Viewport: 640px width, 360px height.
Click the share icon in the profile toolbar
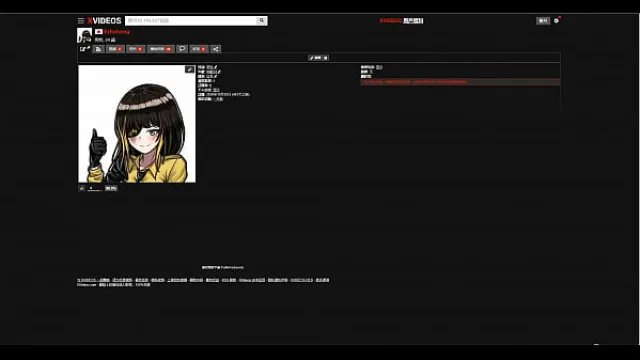[216, 49]
